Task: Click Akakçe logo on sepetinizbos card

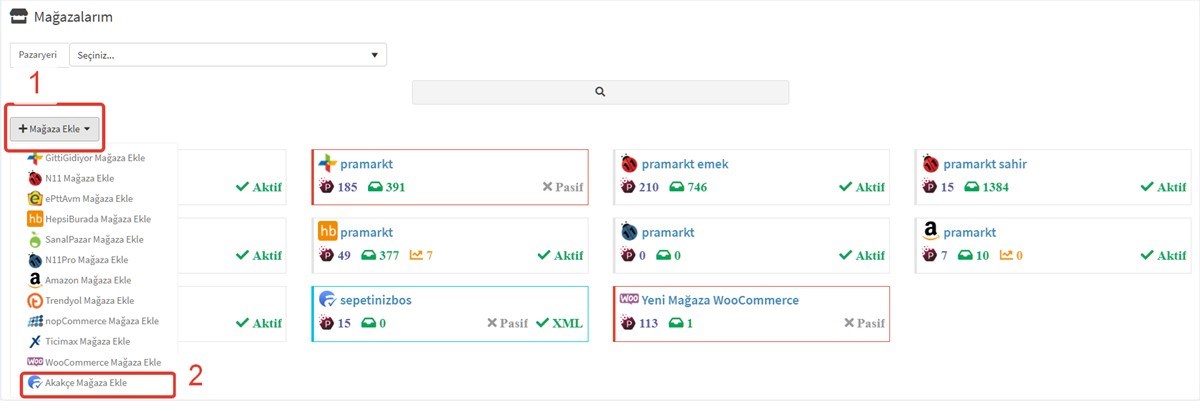Action: click(327, 299)
